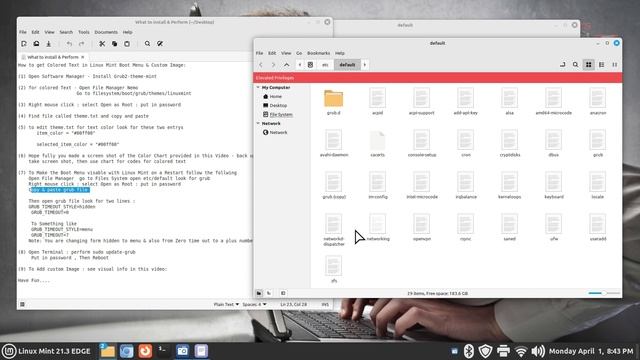Go forward in the file manager
Image resolution: width=640 pixels, height=360 pixels.
tap(273, 65)
